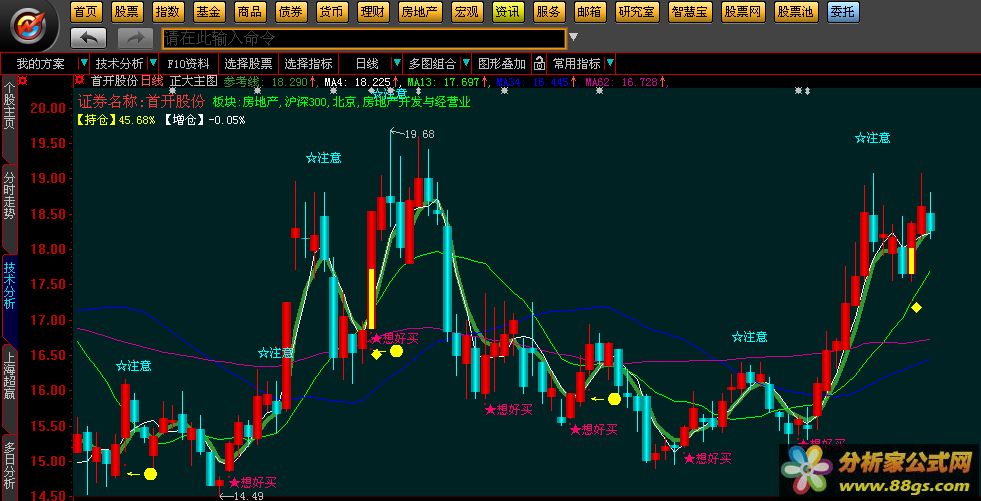
Task: Expand the 我的方案 dropdown arrow
Action: [x=83, y=63]
